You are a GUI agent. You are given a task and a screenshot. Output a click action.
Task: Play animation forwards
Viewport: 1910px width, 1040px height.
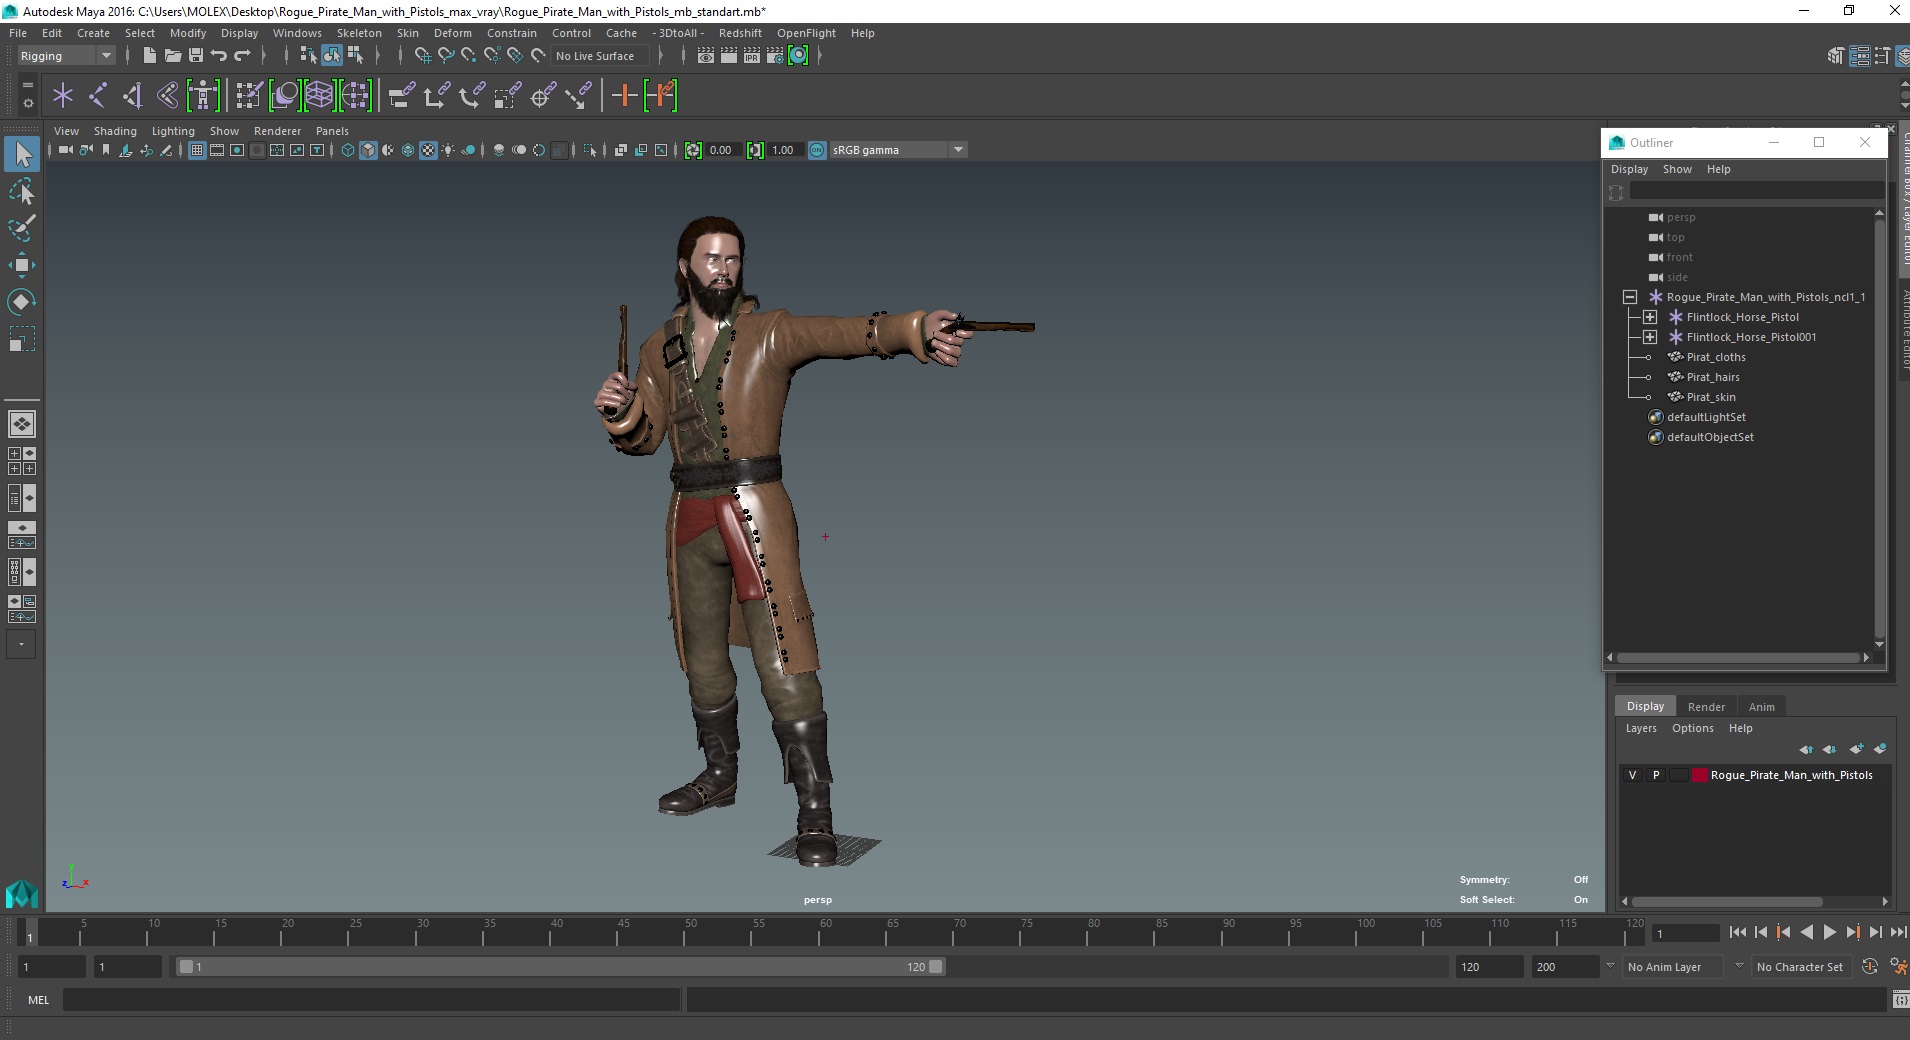(1829, 932)
